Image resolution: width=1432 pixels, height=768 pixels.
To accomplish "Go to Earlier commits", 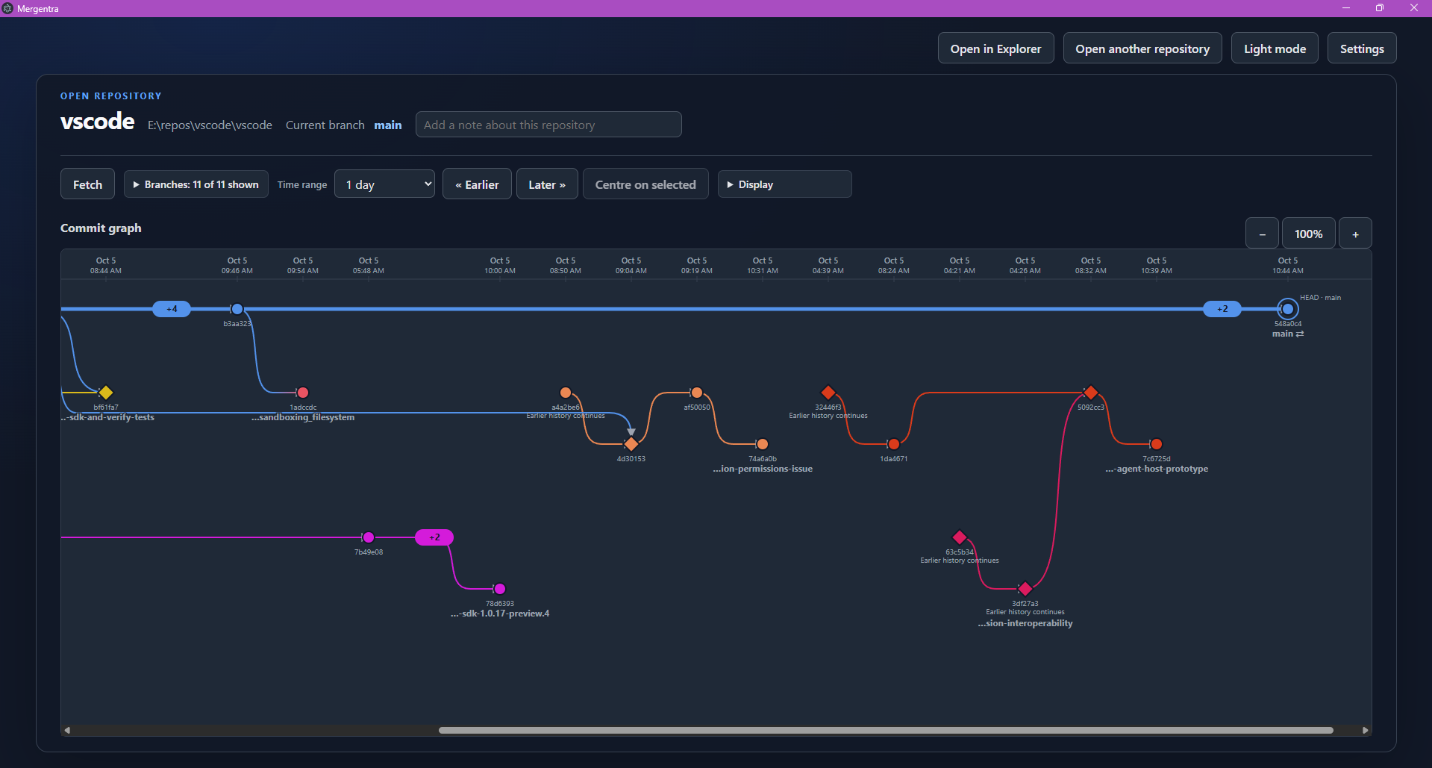I will pyautogui.click(x=477, y=184).
